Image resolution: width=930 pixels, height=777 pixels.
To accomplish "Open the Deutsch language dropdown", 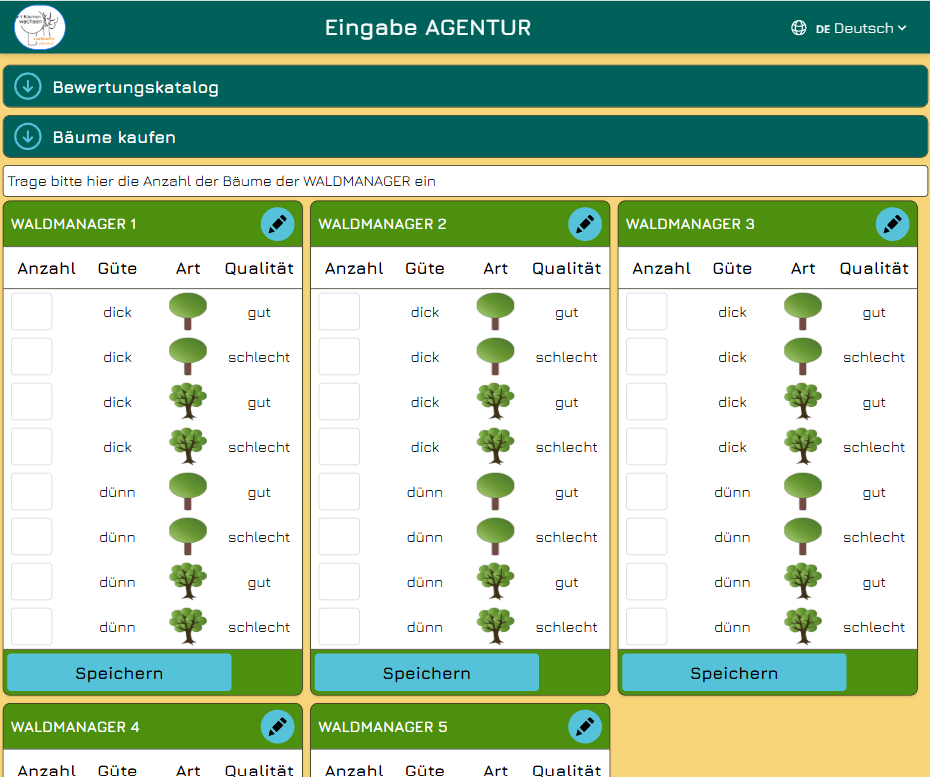I will tap(861, 28).
